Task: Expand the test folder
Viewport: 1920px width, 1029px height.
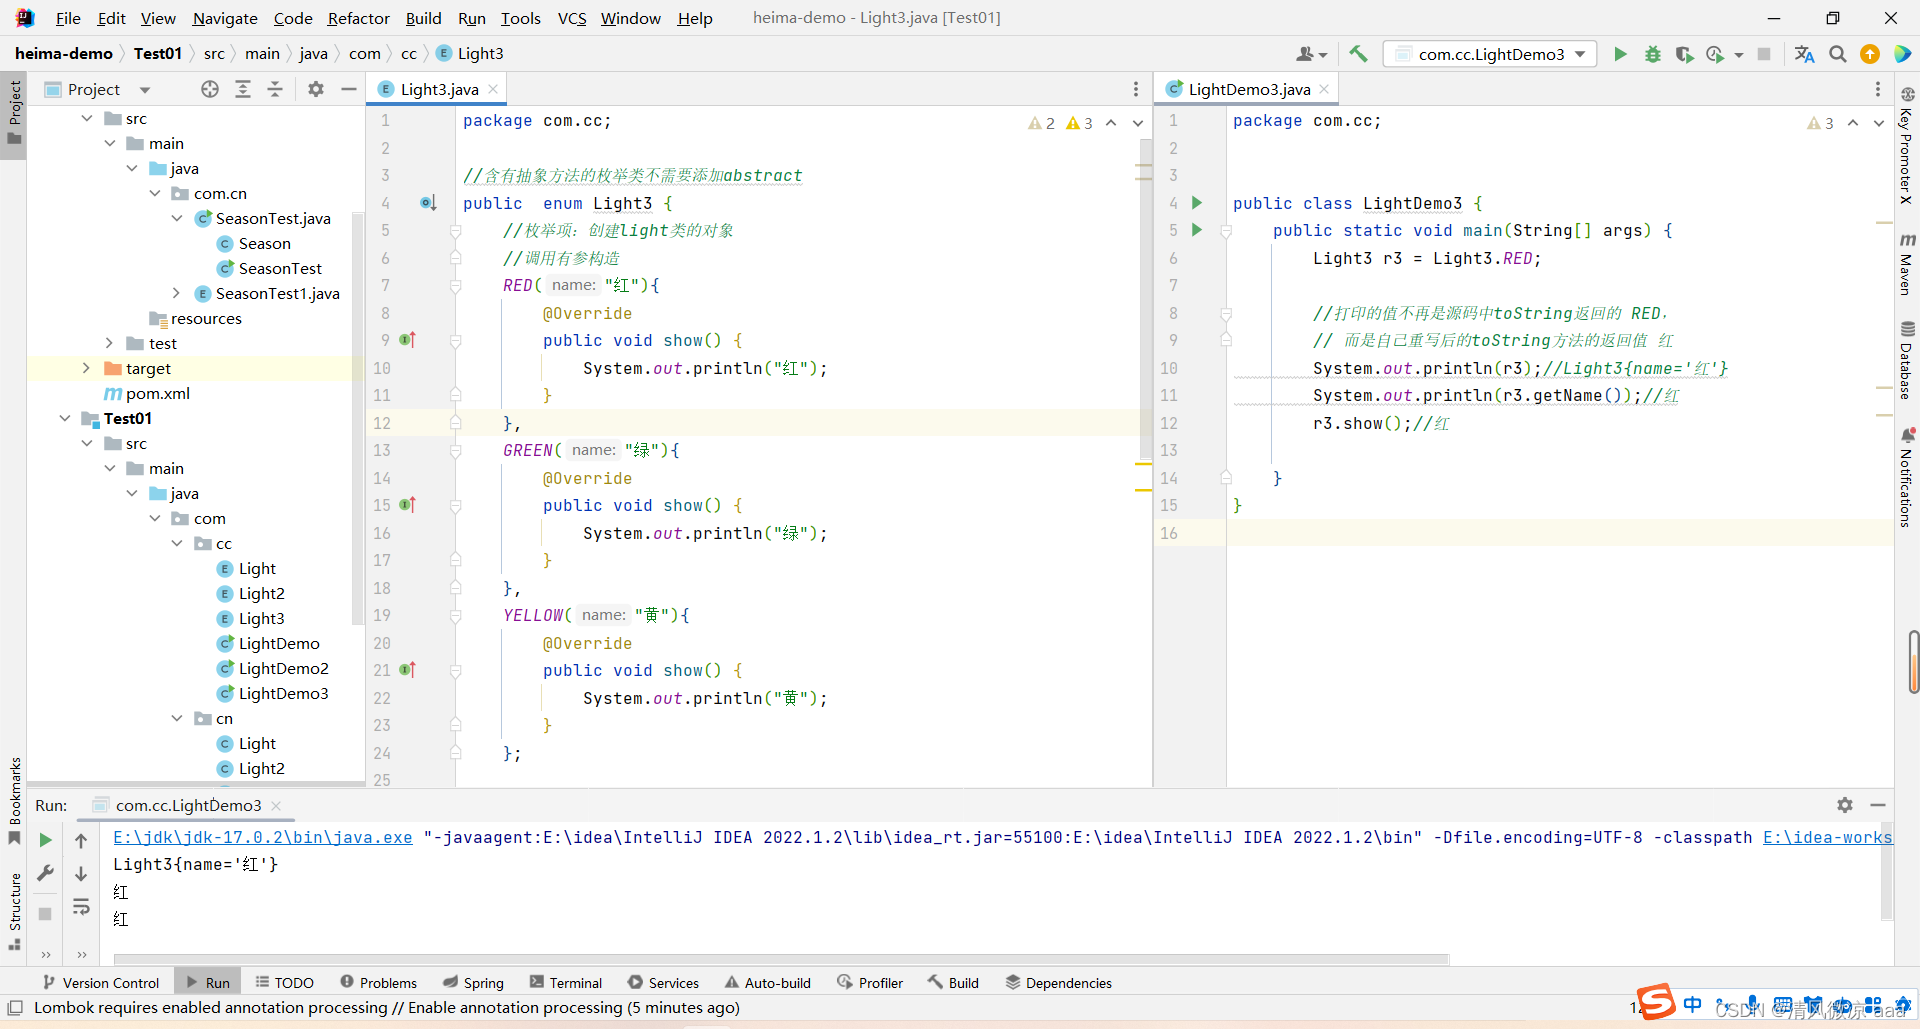Action: 109,343
